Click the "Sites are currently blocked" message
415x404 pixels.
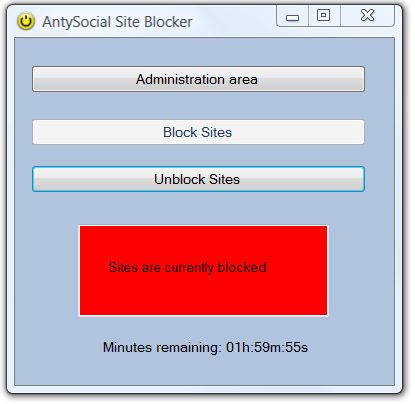[187, 268]
